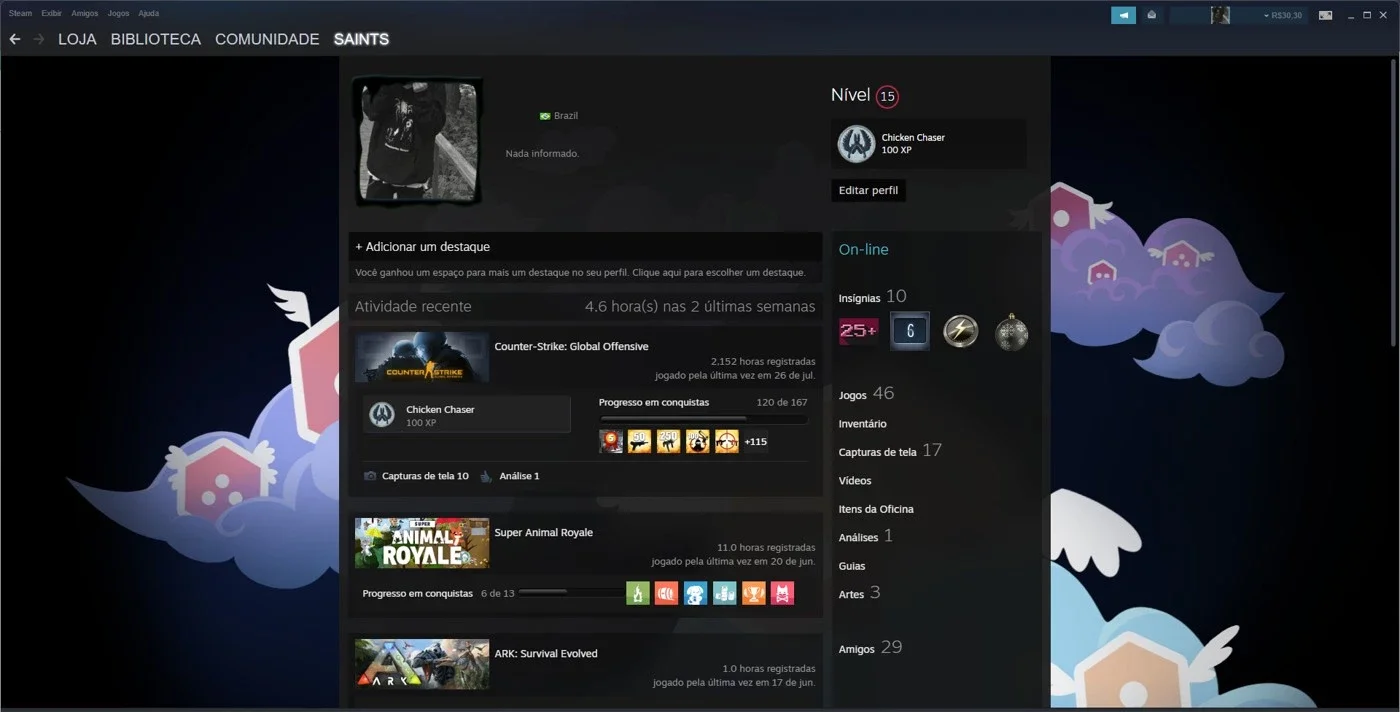Open the Inventário link
The image size is (1400, 712).
point(862,424)
